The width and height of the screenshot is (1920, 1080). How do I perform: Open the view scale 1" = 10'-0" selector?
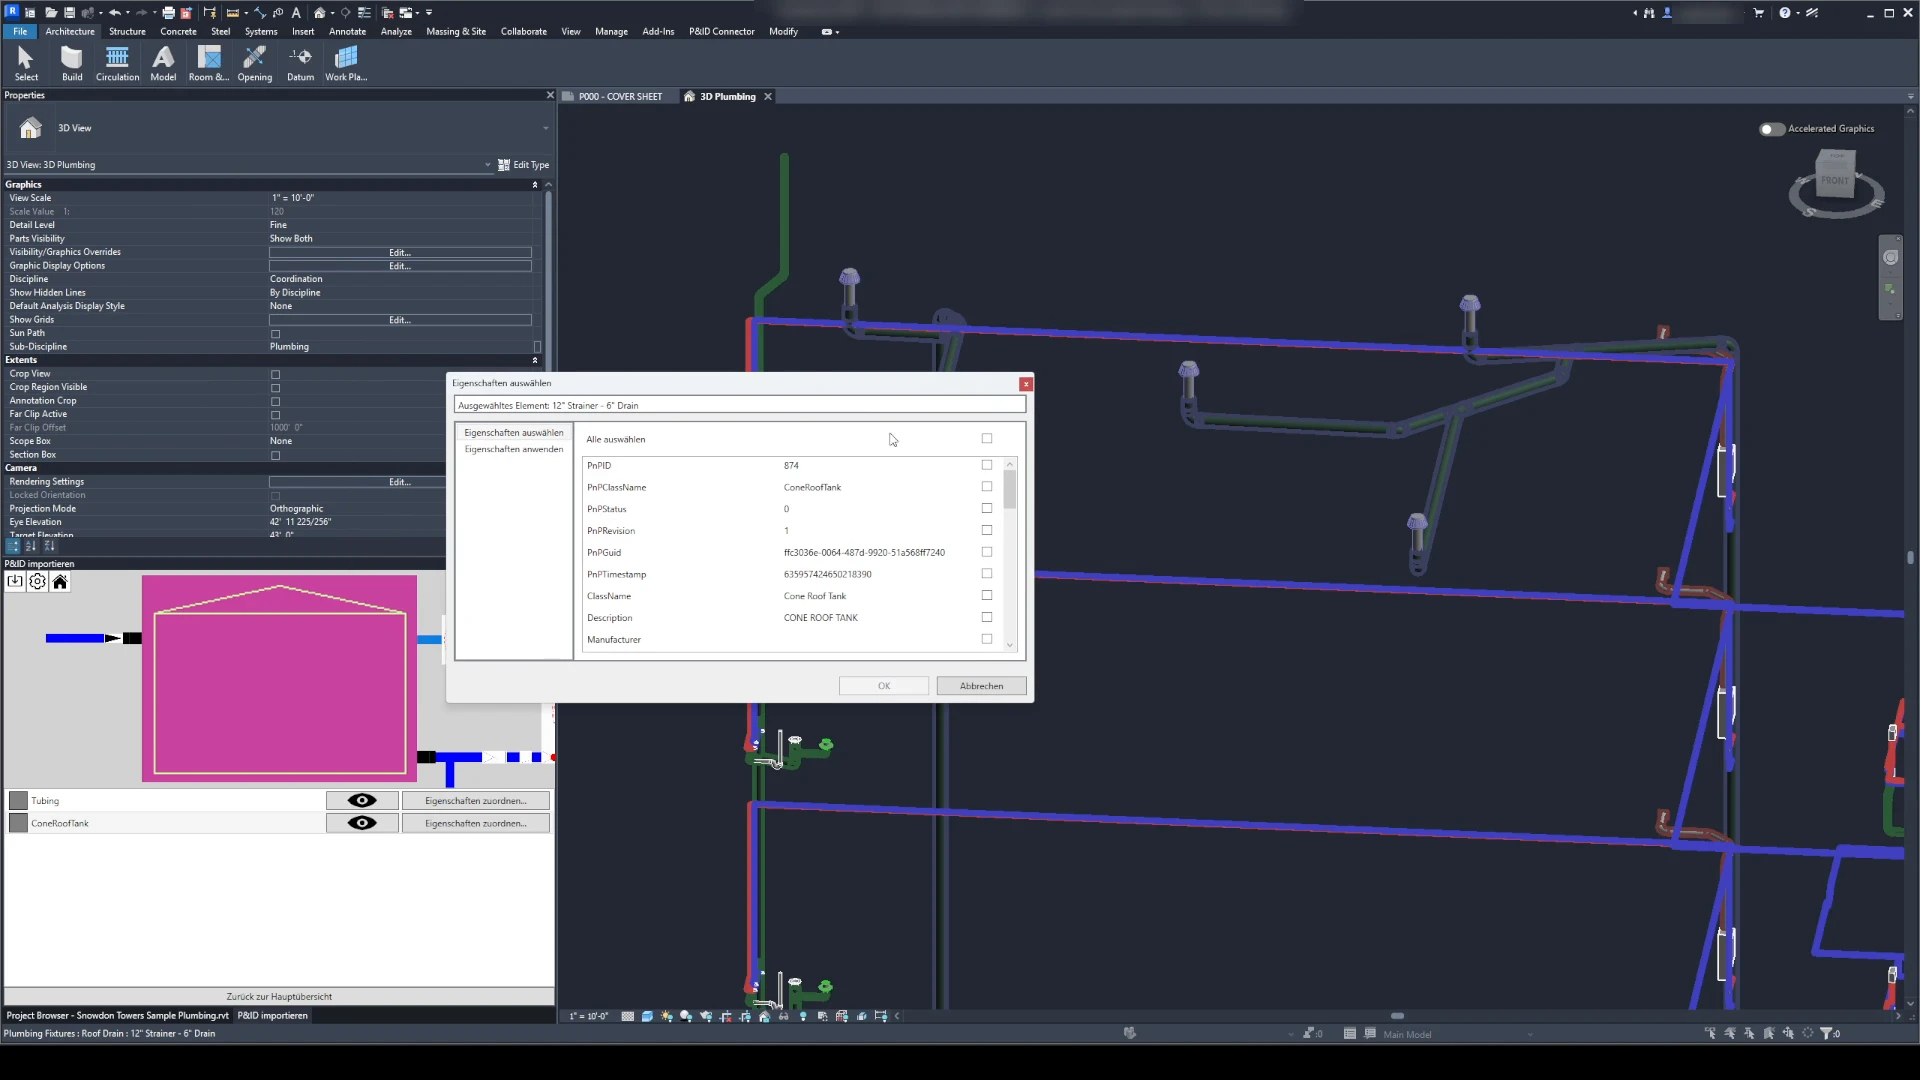point(588,1016)
